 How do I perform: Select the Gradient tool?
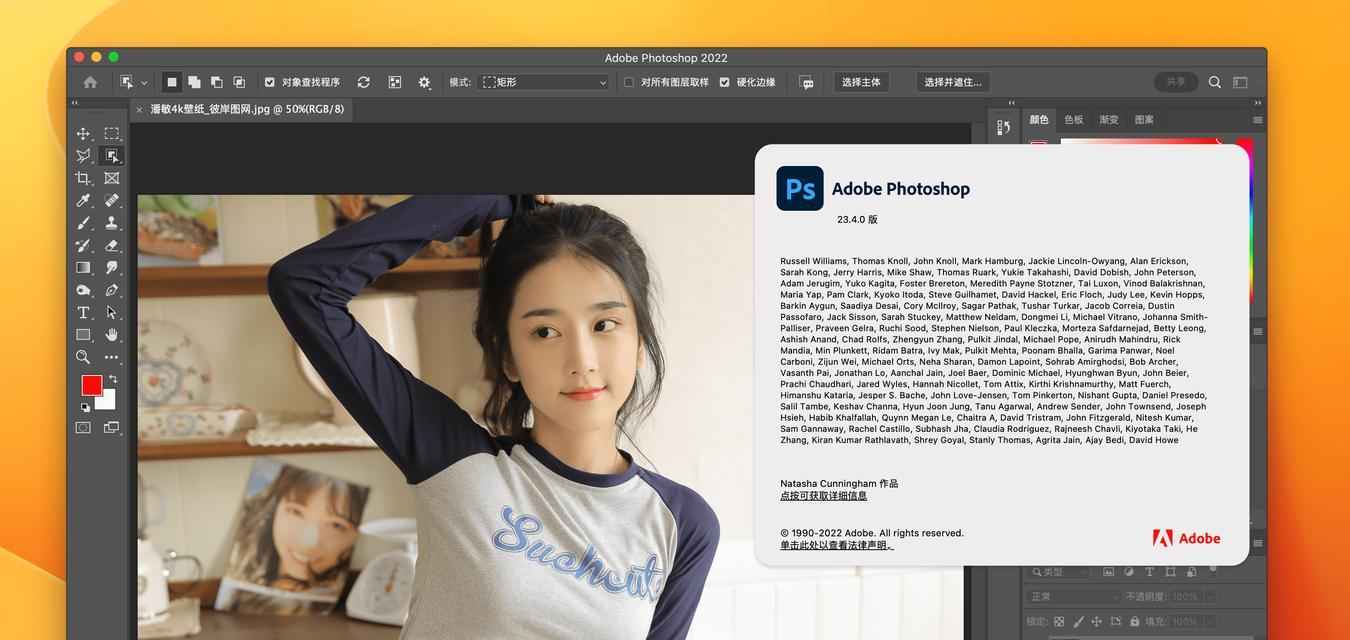tap(83, 267)
